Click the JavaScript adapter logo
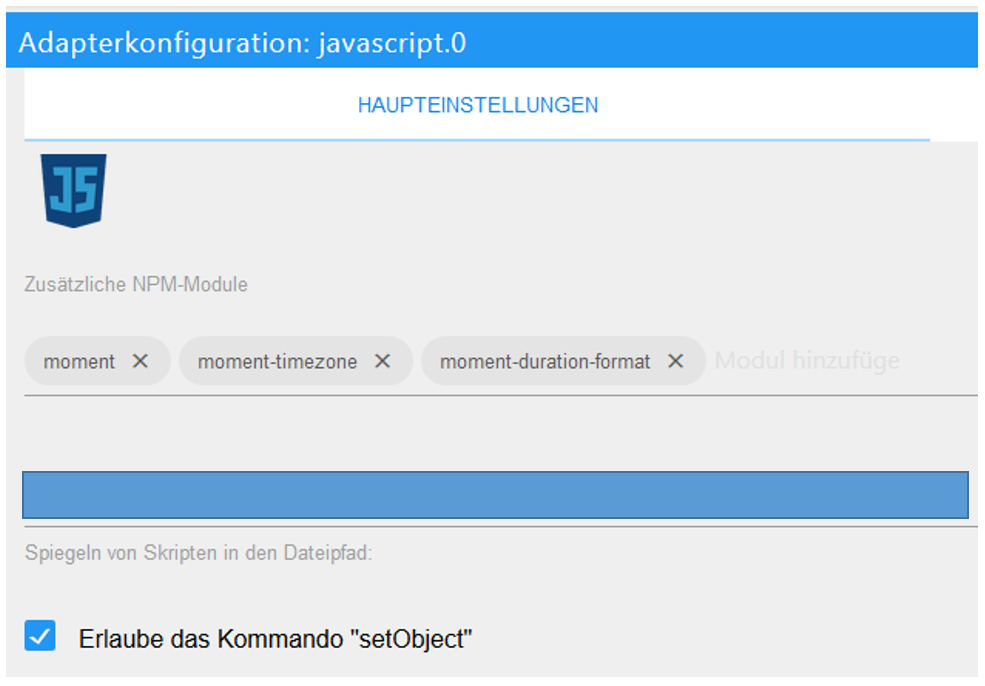The width and height of the screenshot is (985, 686). [74, 190]
